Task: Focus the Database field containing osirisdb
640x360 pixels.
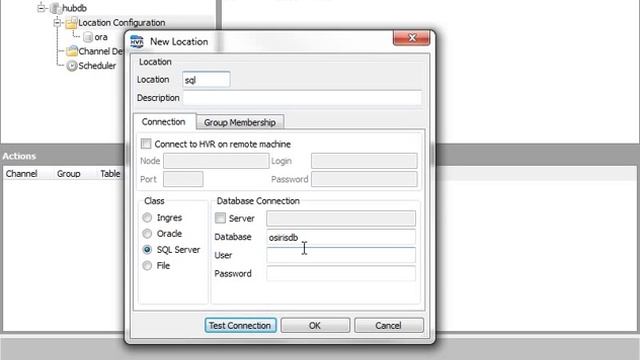Action: click(x=341, y=237)
